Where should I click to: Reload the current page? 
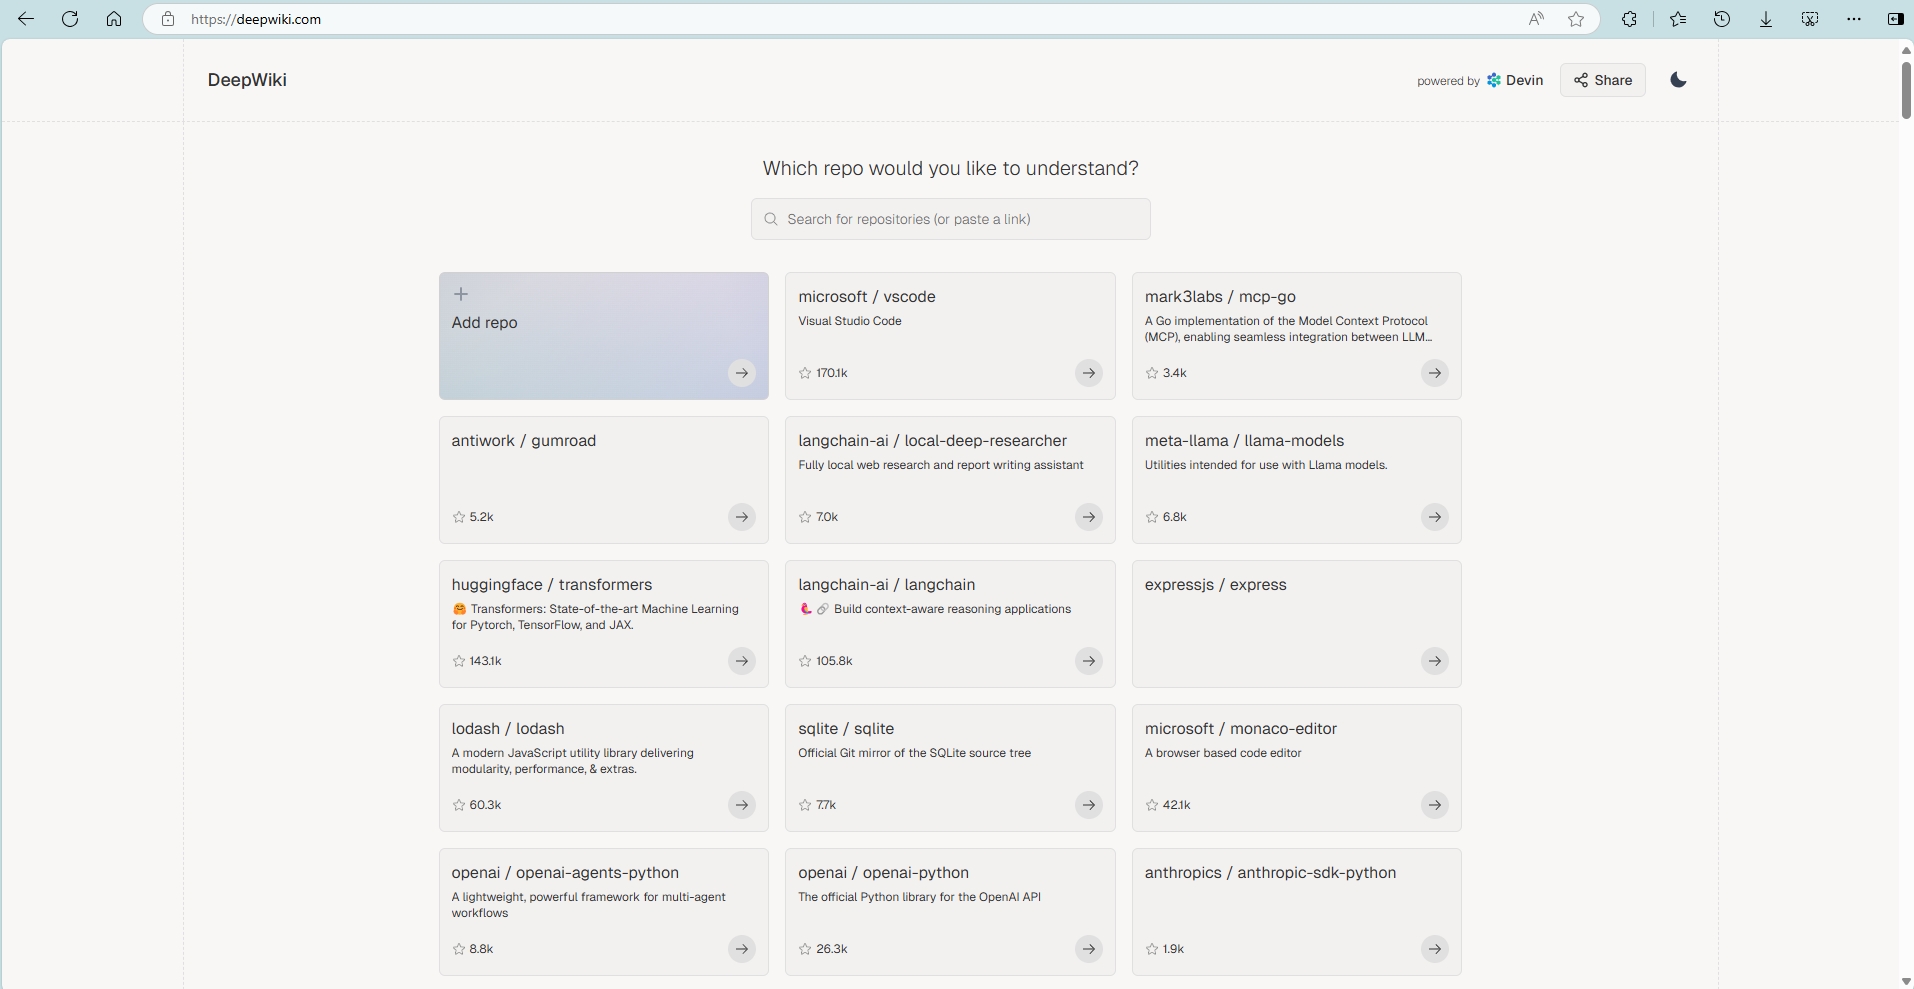(x=70, y=19)
